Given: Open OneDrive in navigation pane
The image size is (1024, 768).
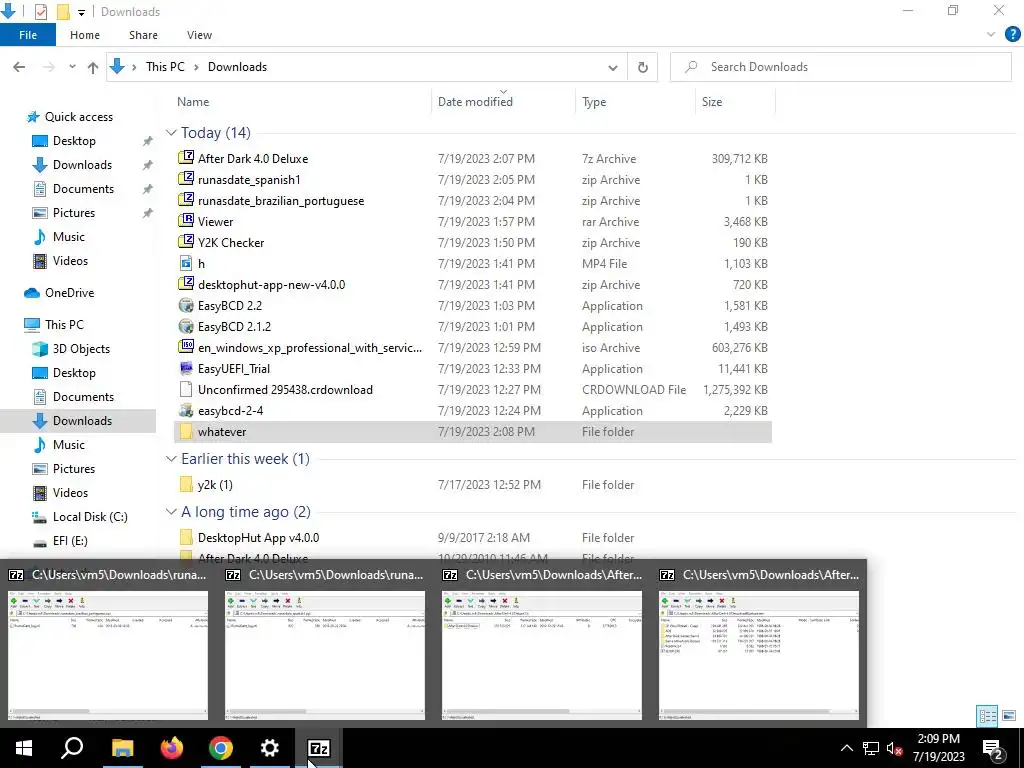Looking at the screenshot, I should click(x=69, y=293).
